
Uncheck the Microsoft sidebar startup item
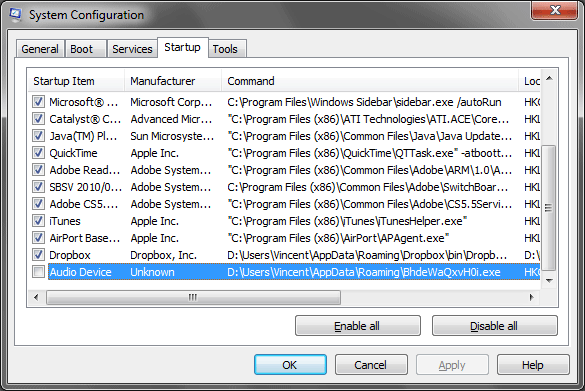tap(38, 102)
